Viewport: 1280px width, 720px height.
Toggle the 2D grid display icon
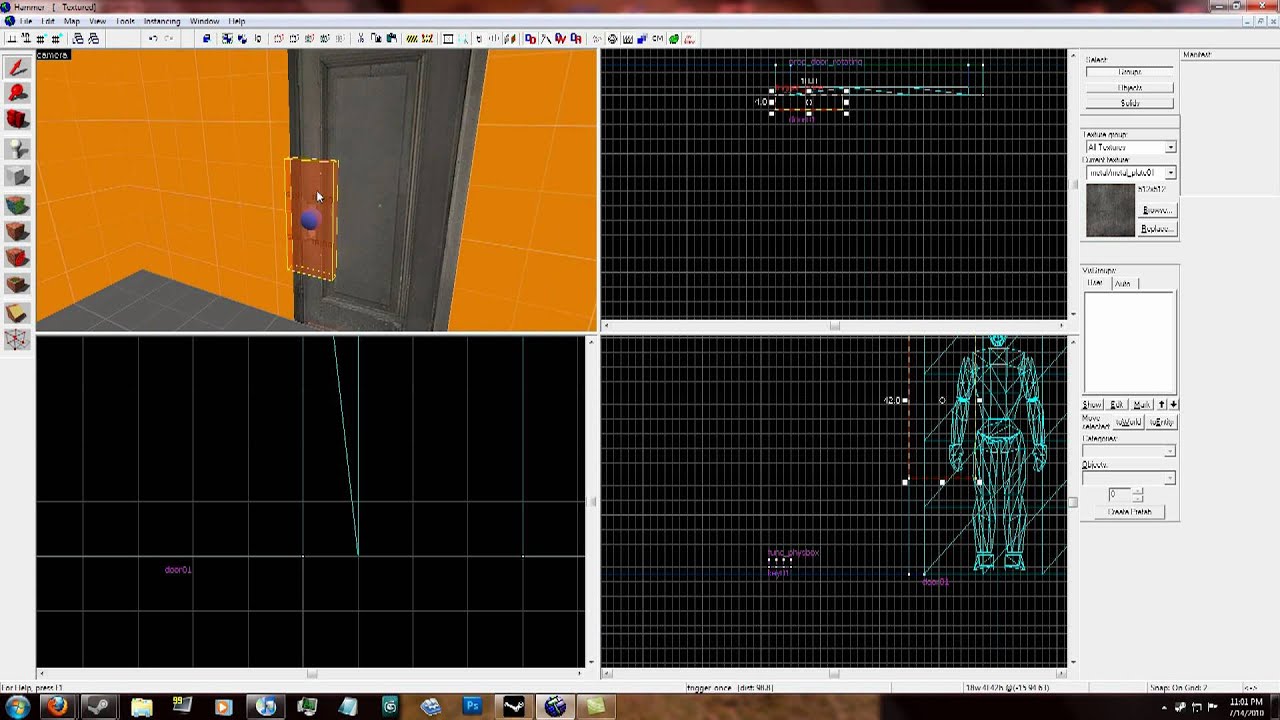tap(11, 39)
